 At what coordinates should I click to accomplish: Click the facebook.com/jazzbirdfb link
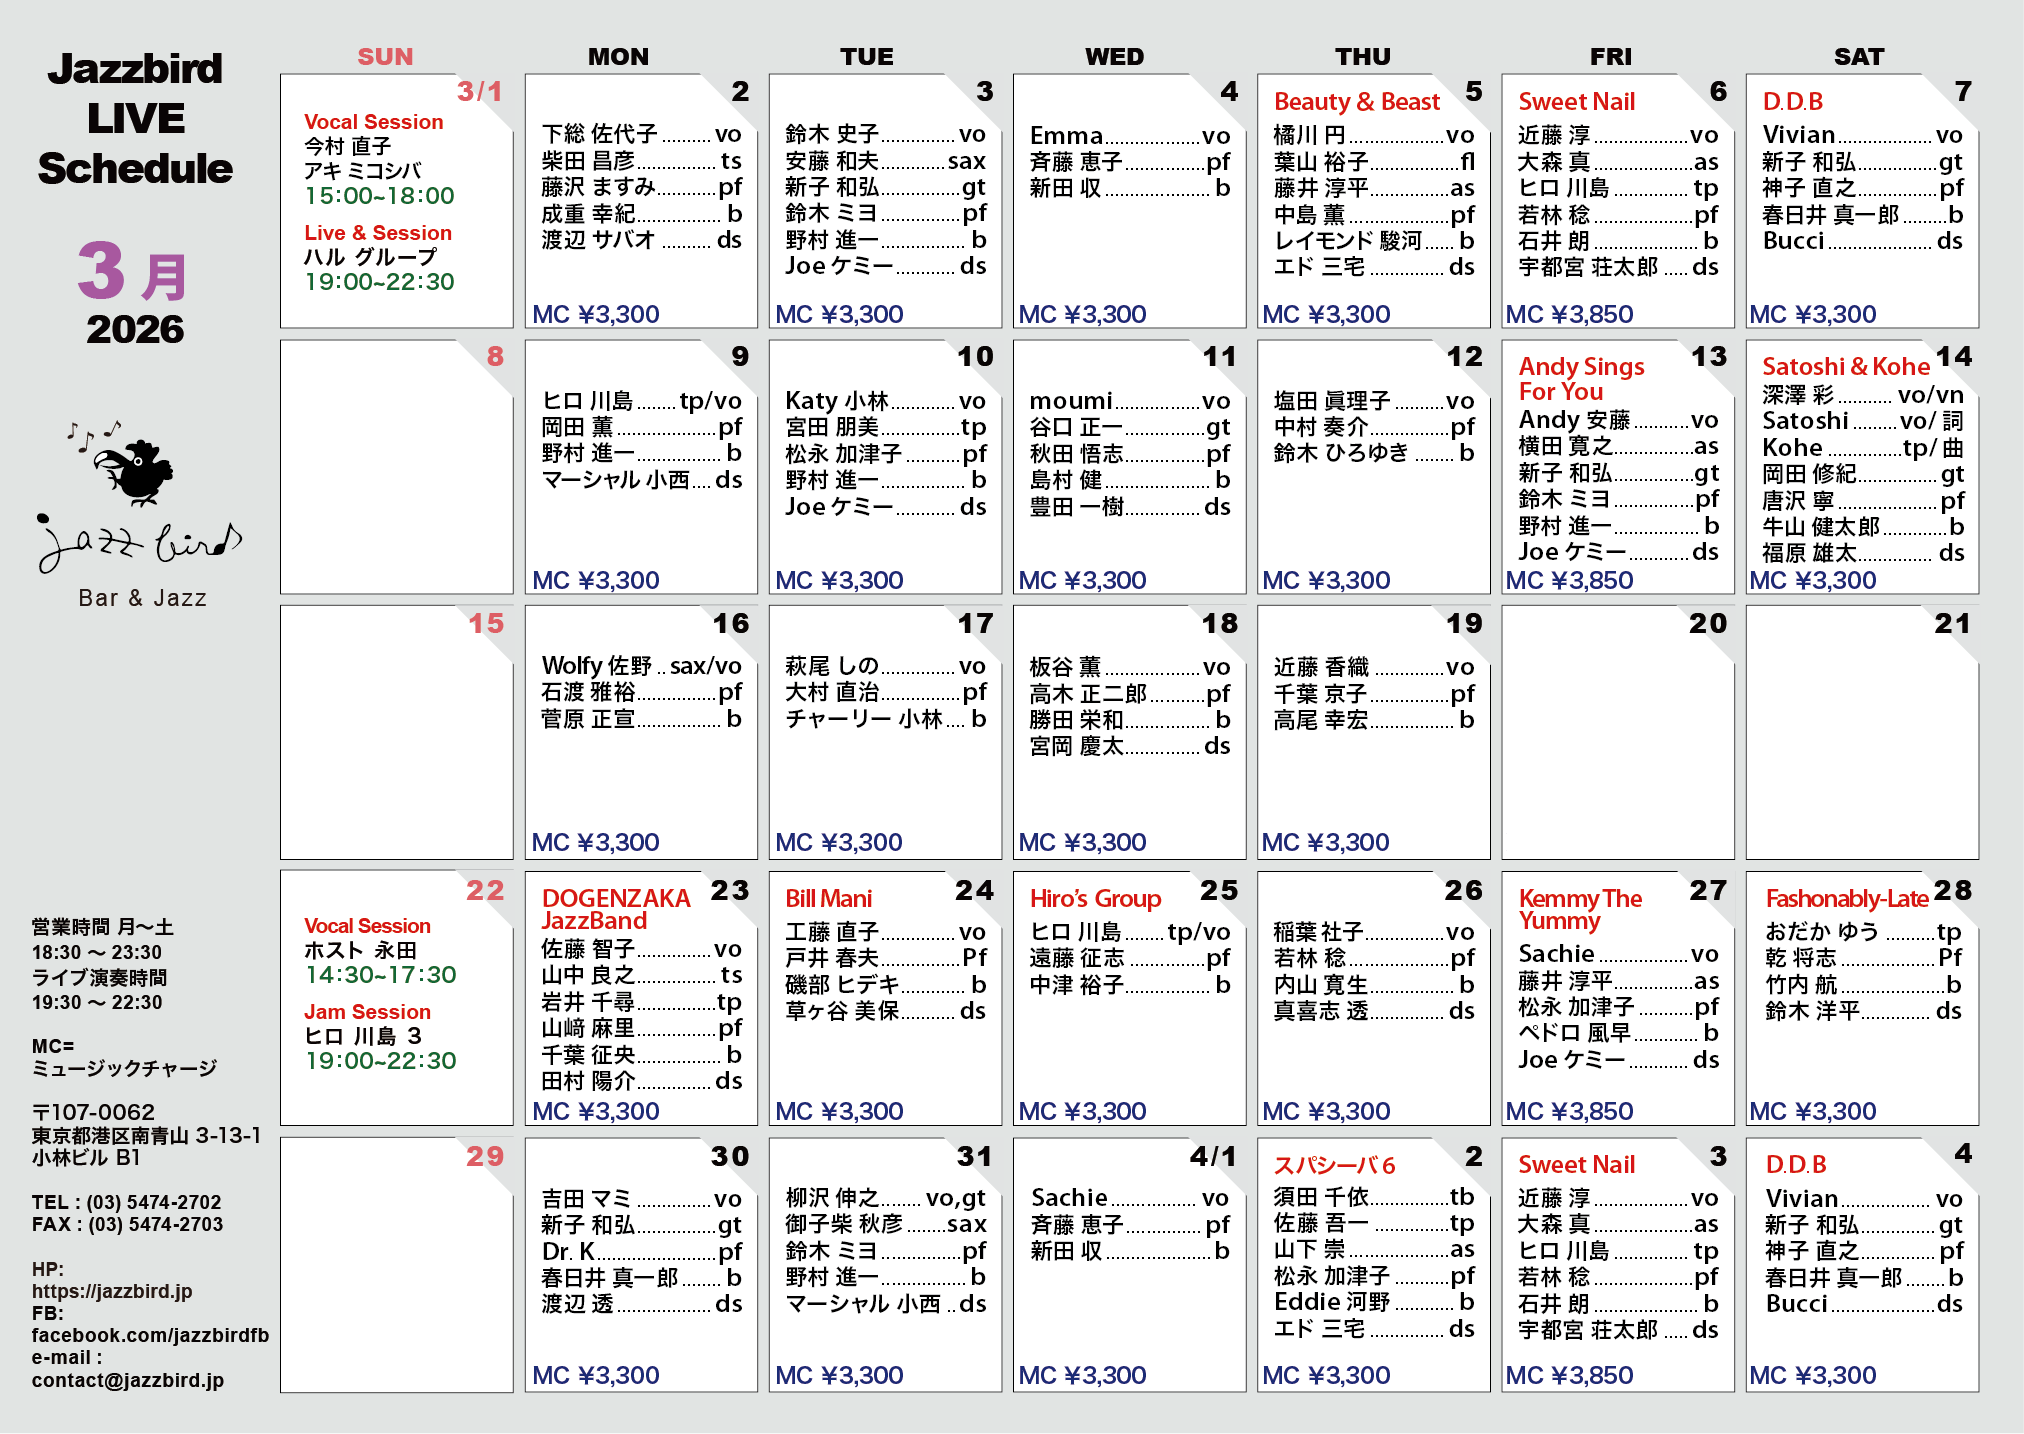[150, 1335]
